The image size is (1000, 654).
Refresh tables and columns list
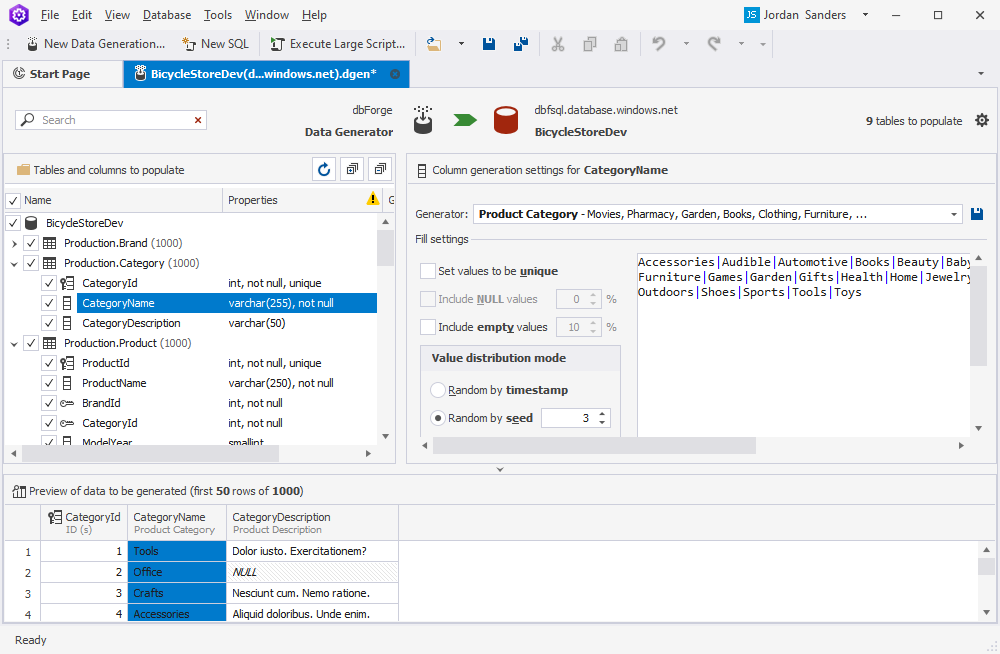click(324, 169)
